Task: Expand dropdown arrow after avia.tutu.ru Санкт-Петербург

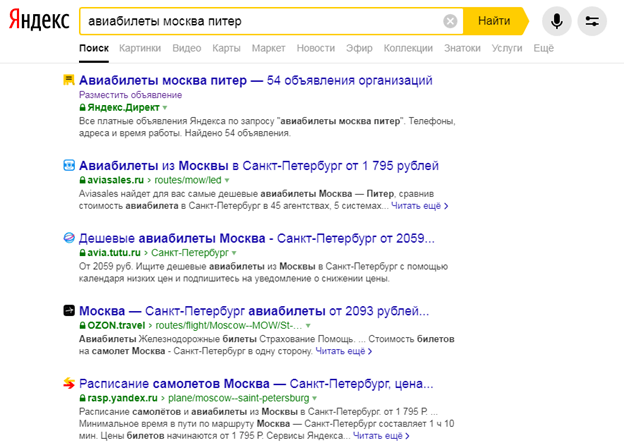Action: click(234, 253)
